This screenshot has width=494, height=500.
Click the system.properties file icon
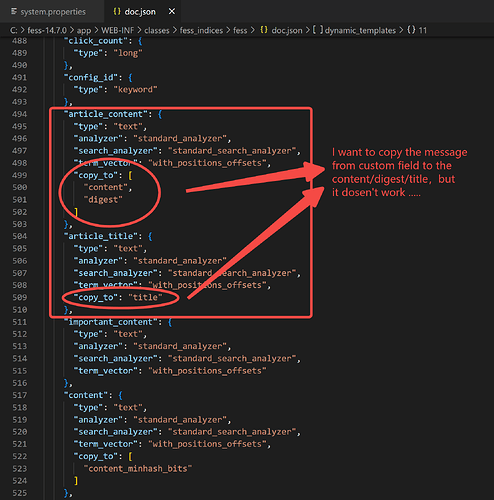point(14,12)
